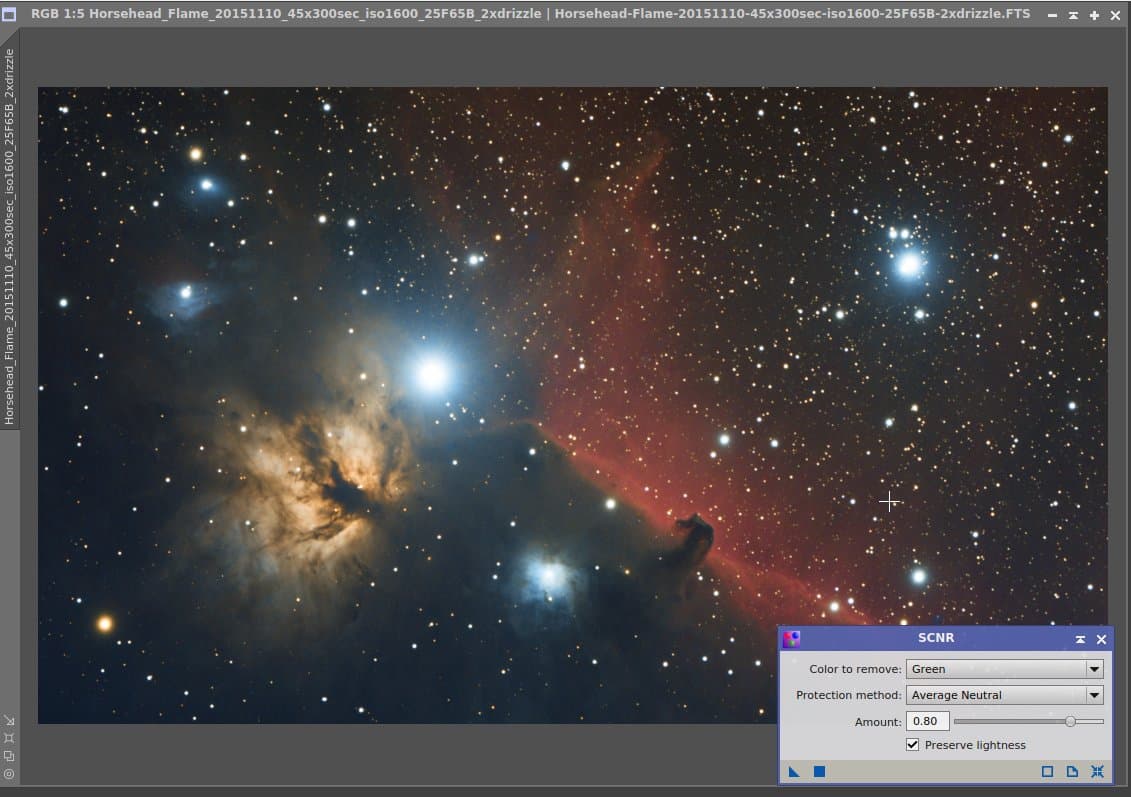Click the Apply square button in SCNR

click(819, 772)
